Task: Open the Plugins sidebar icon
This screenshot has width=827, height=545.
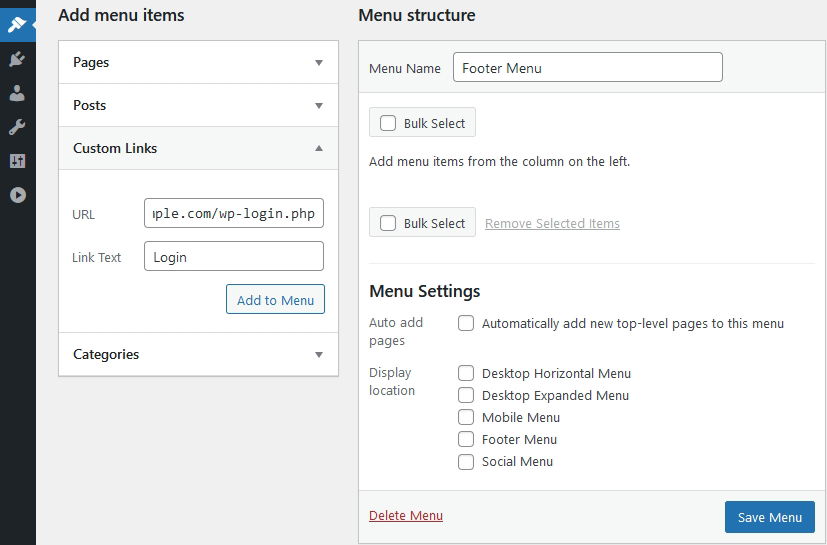Action: (17, 59)
